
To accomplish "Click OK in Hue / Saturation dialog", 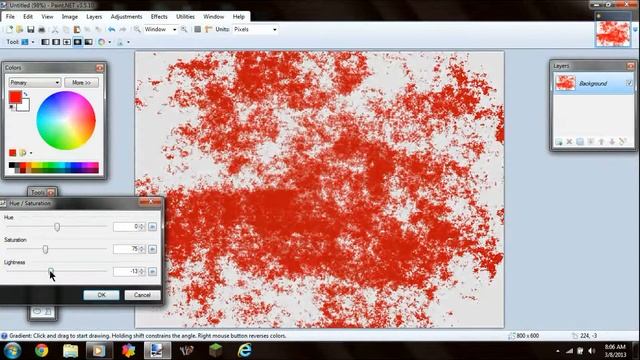I will click(101, 295).
